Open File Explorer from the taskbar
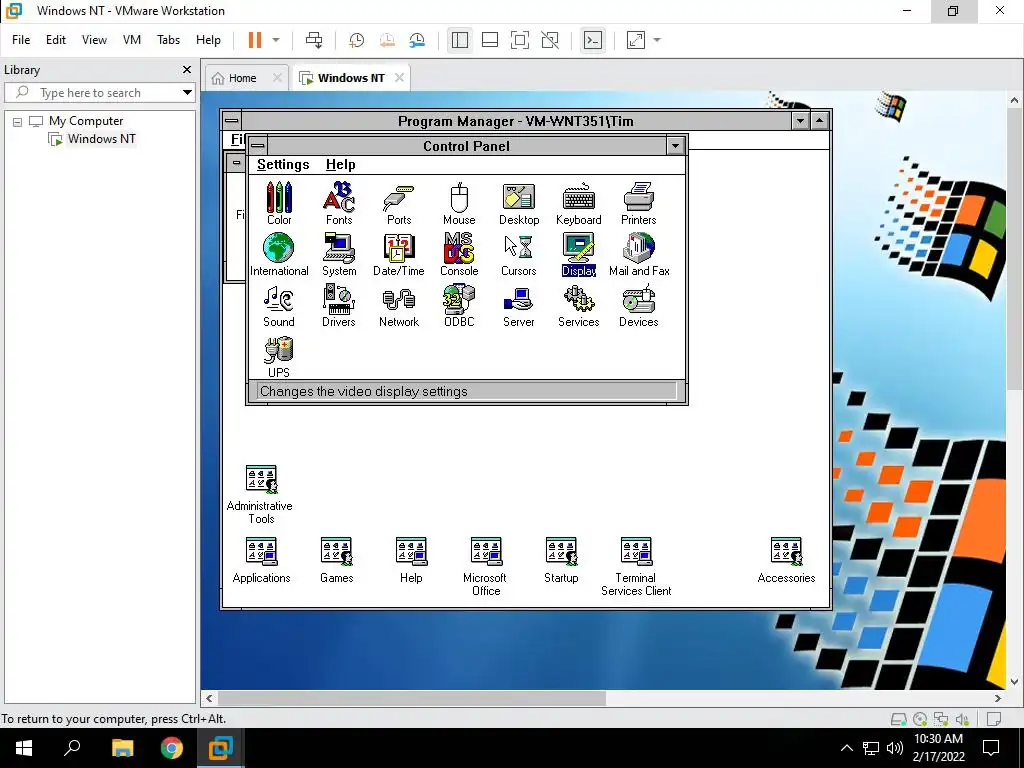Image resolution: width=1024 pixels, height=768 pixels. 122,748
